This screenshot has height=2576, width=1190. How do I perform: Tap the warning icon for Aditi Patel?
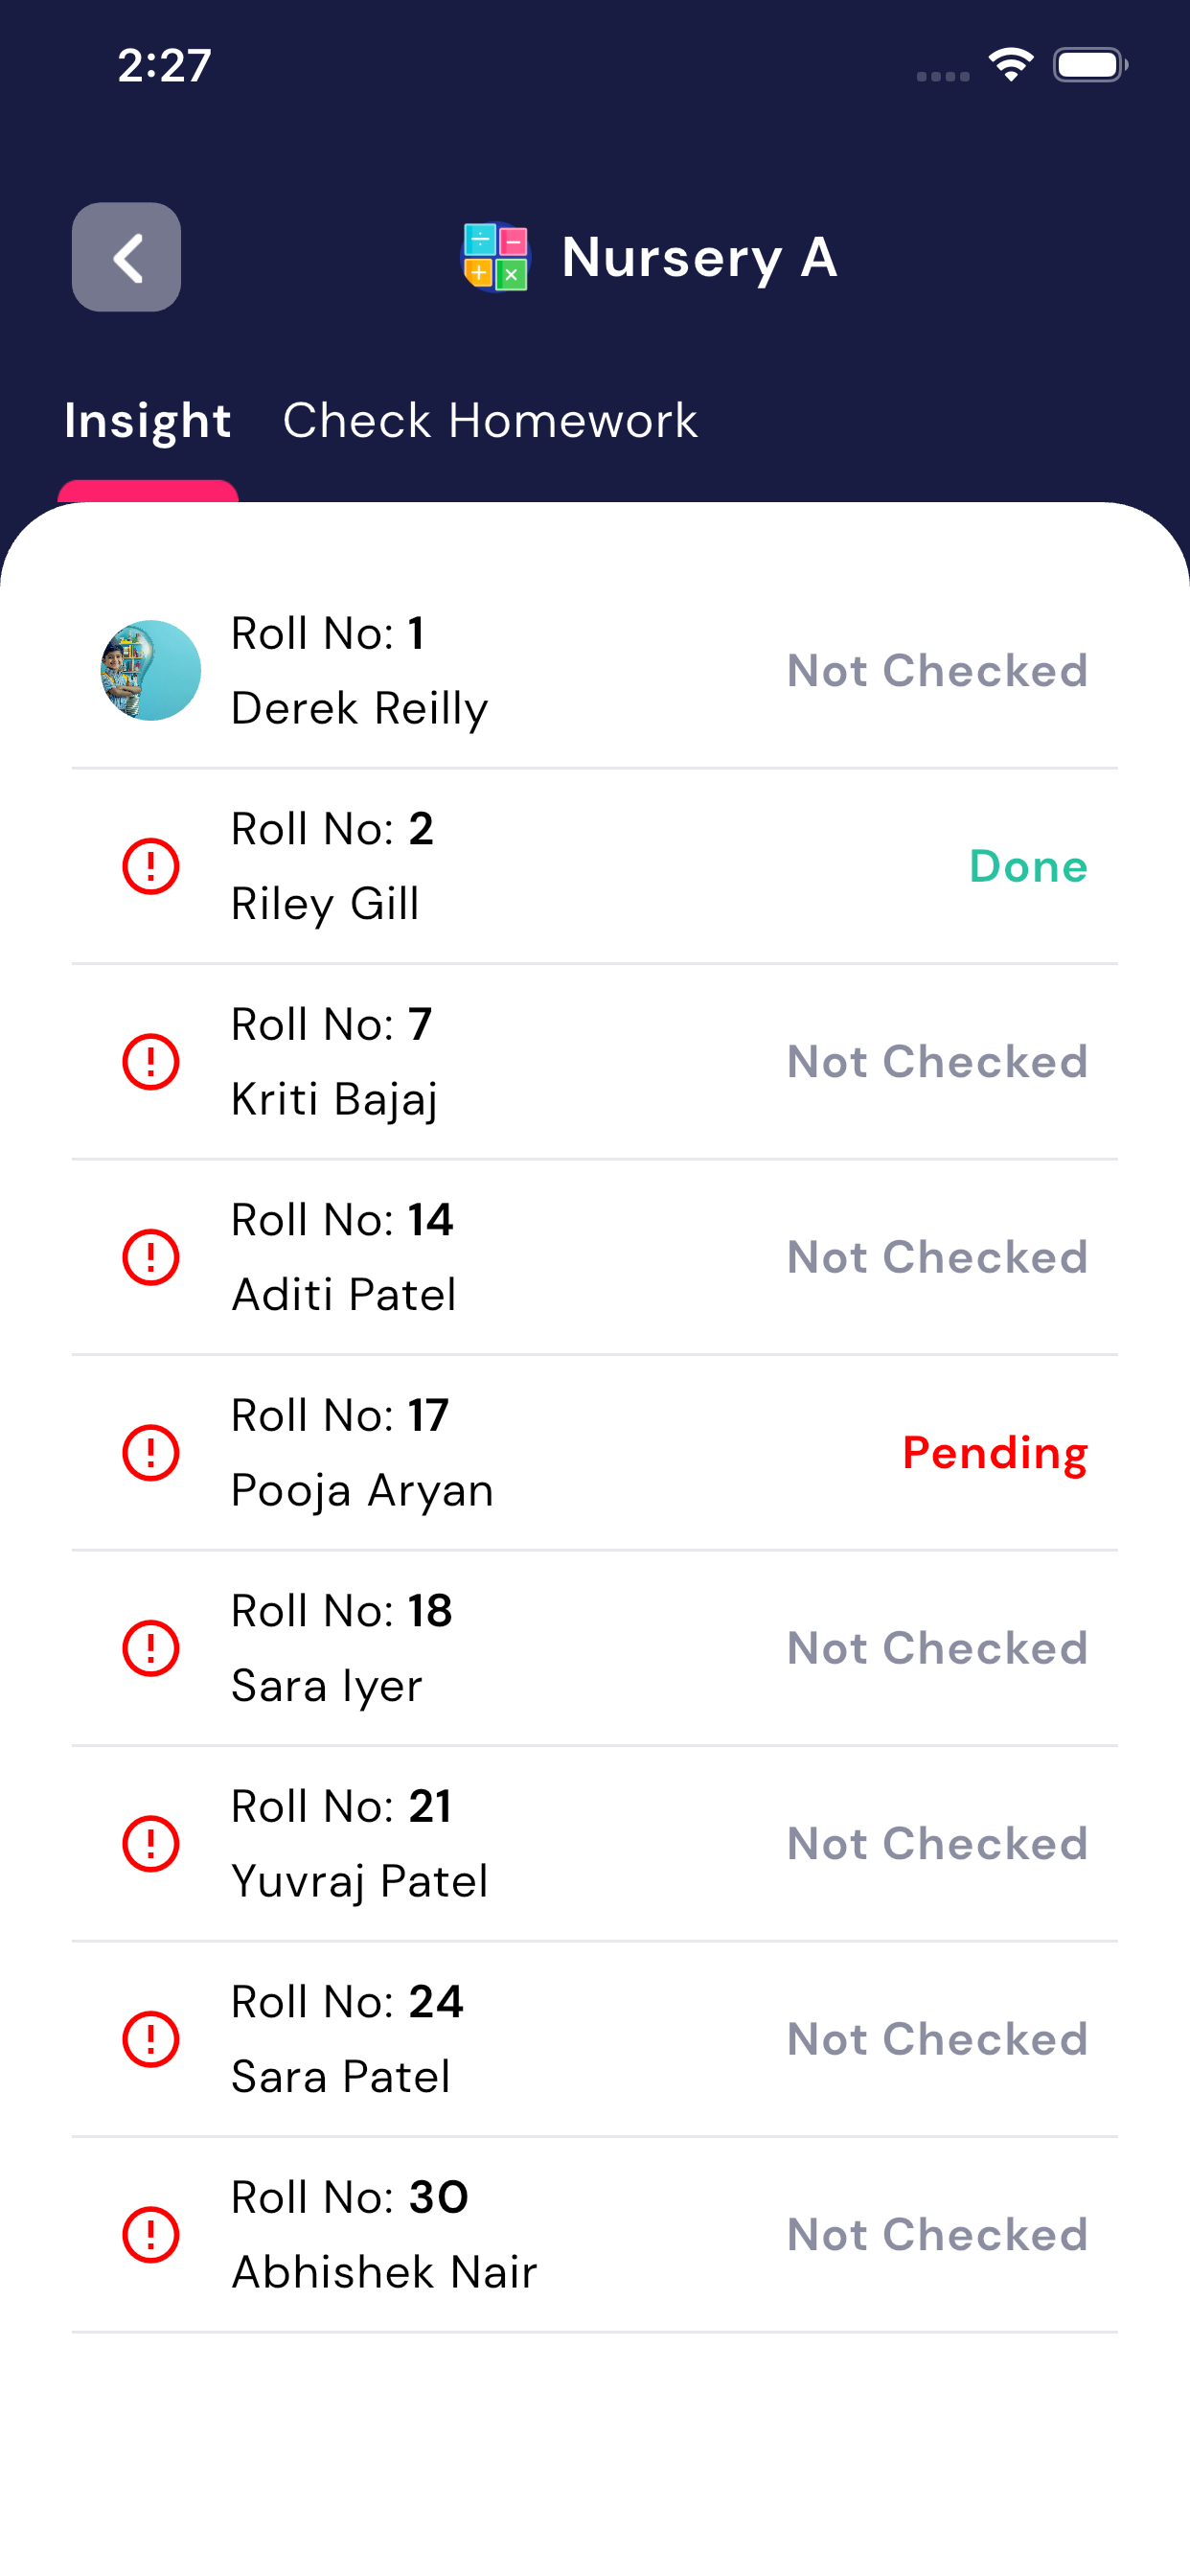(151, 1257)
